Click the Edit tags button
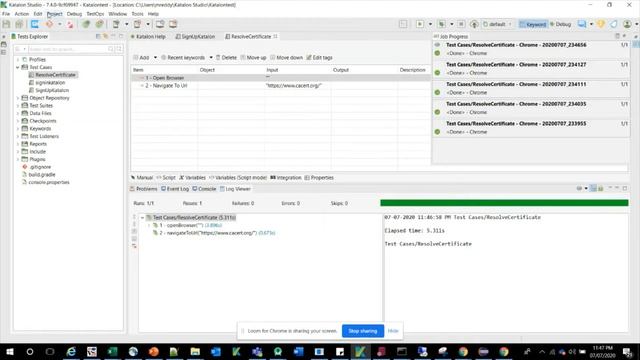The image size is (640, 360). tap(319, 58)
